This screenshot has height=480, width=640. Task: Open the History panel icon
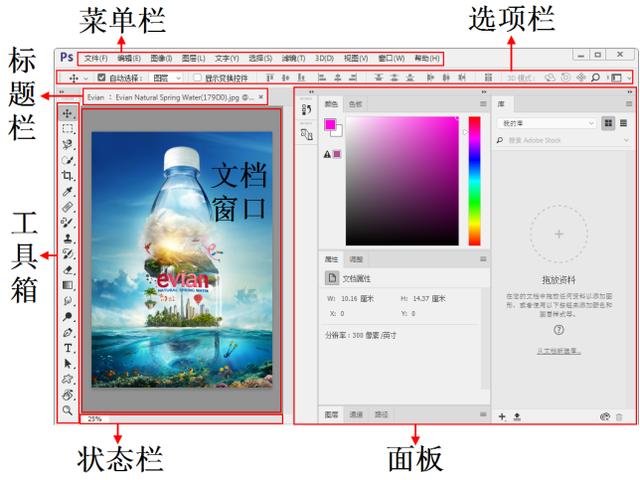click(x=307, y=109)
